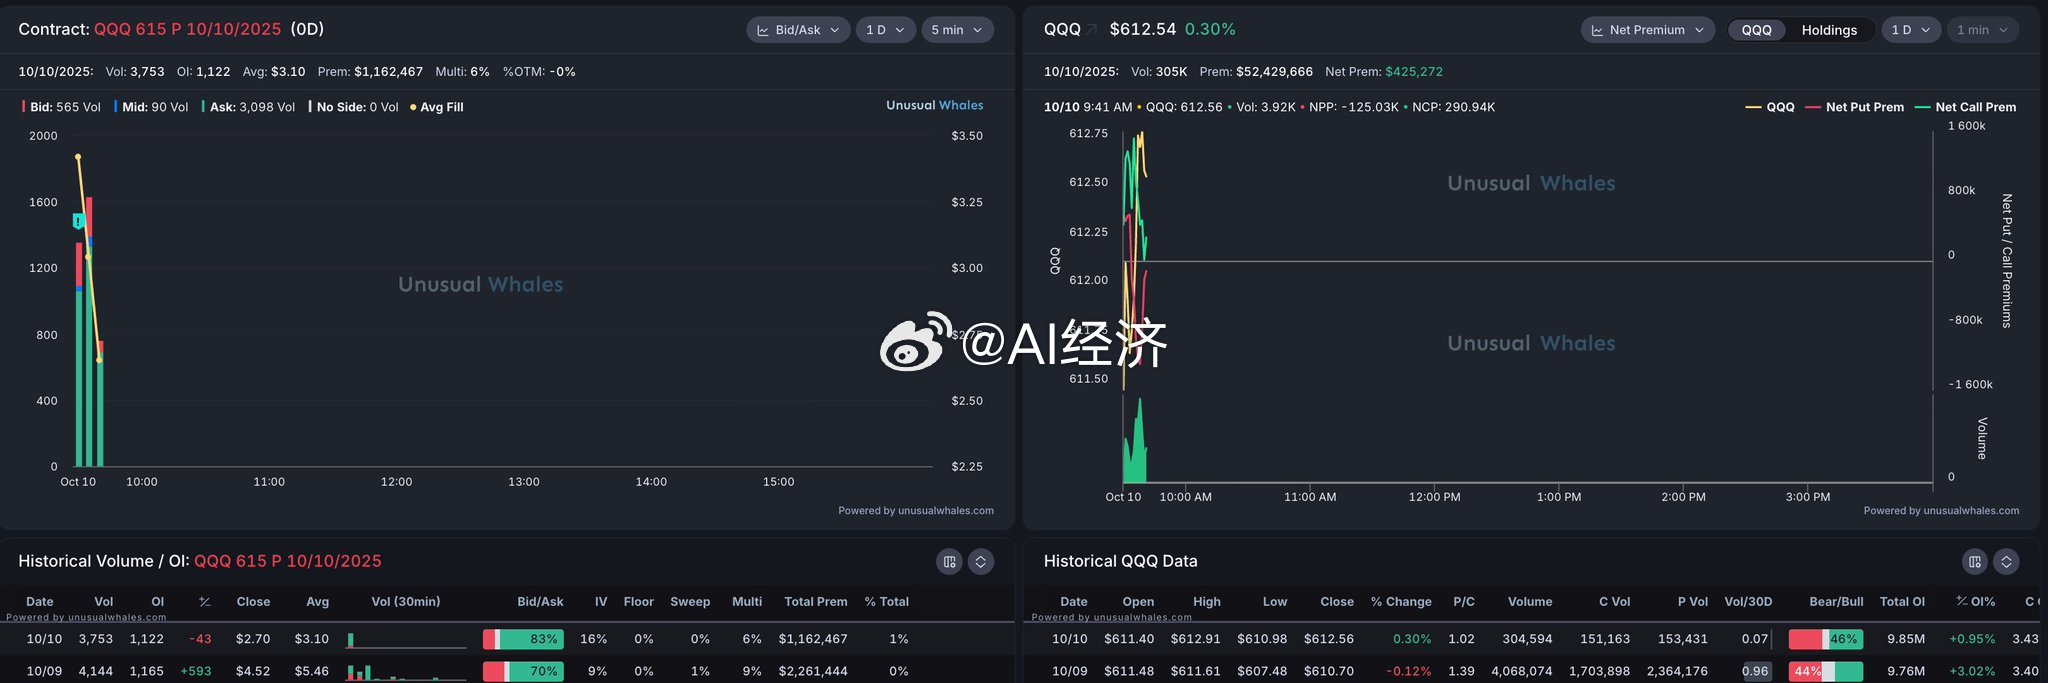Sort QQQ data by Volume column
Screen dimensions: 2048x683
1530,602
